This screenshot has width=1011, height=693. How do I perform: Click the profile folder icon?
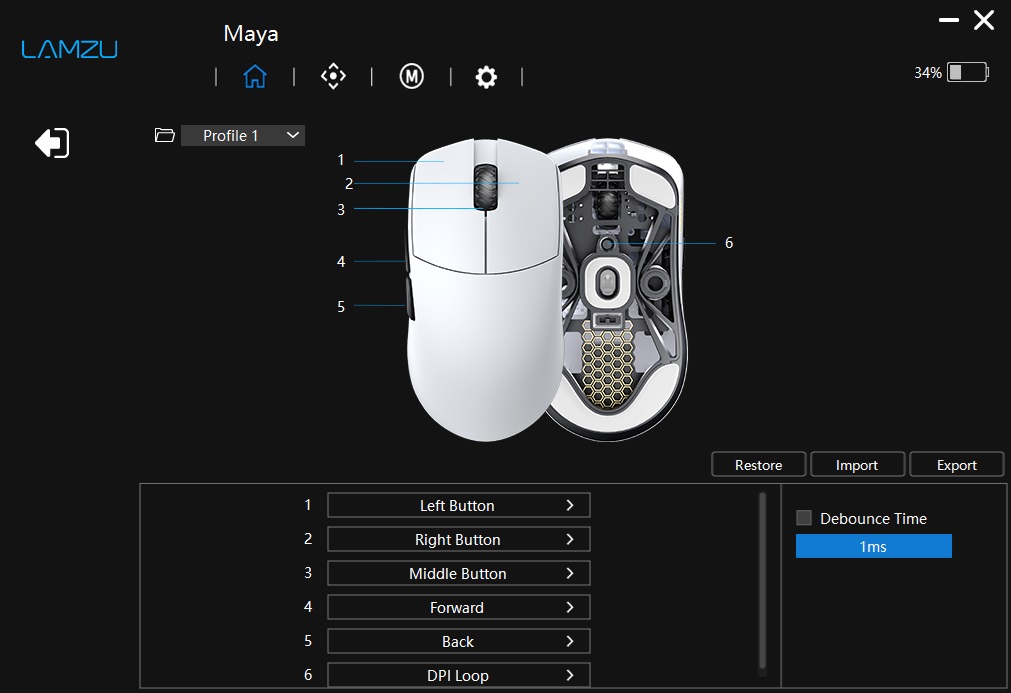pyautogui.click(x=164, y=135)
